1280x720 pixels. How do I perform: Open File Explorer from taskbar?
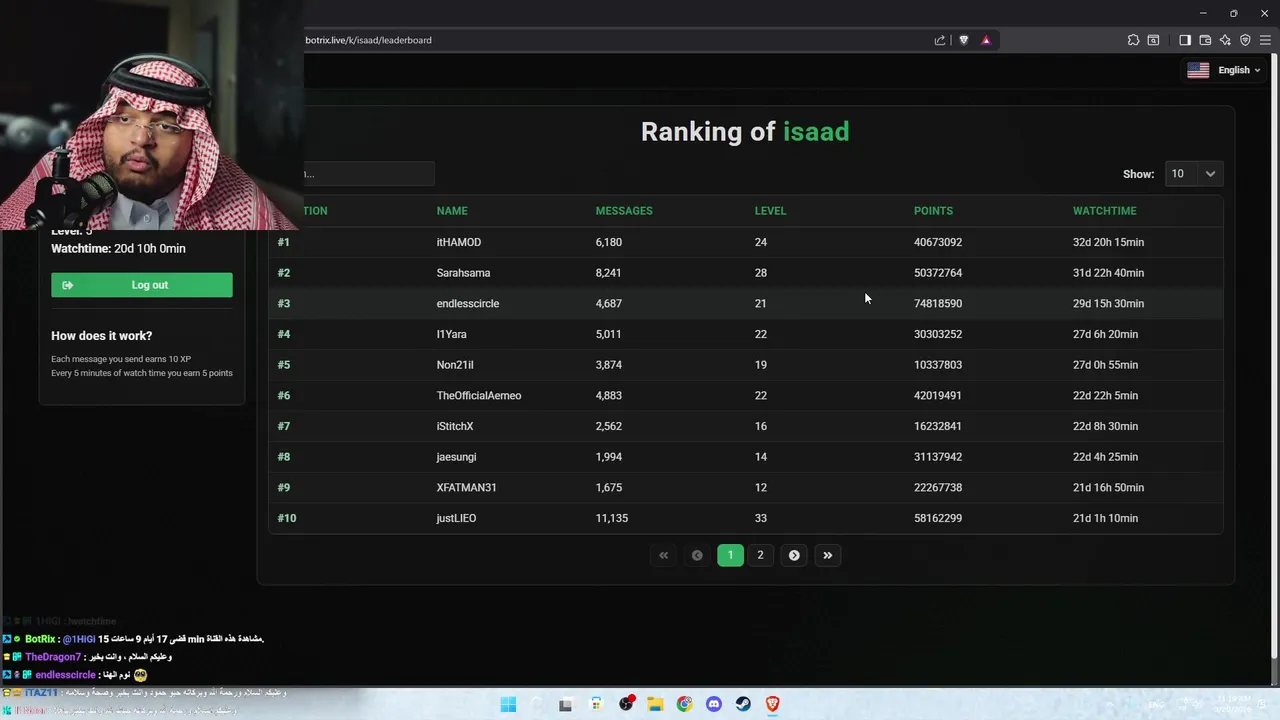pos(655,704)
